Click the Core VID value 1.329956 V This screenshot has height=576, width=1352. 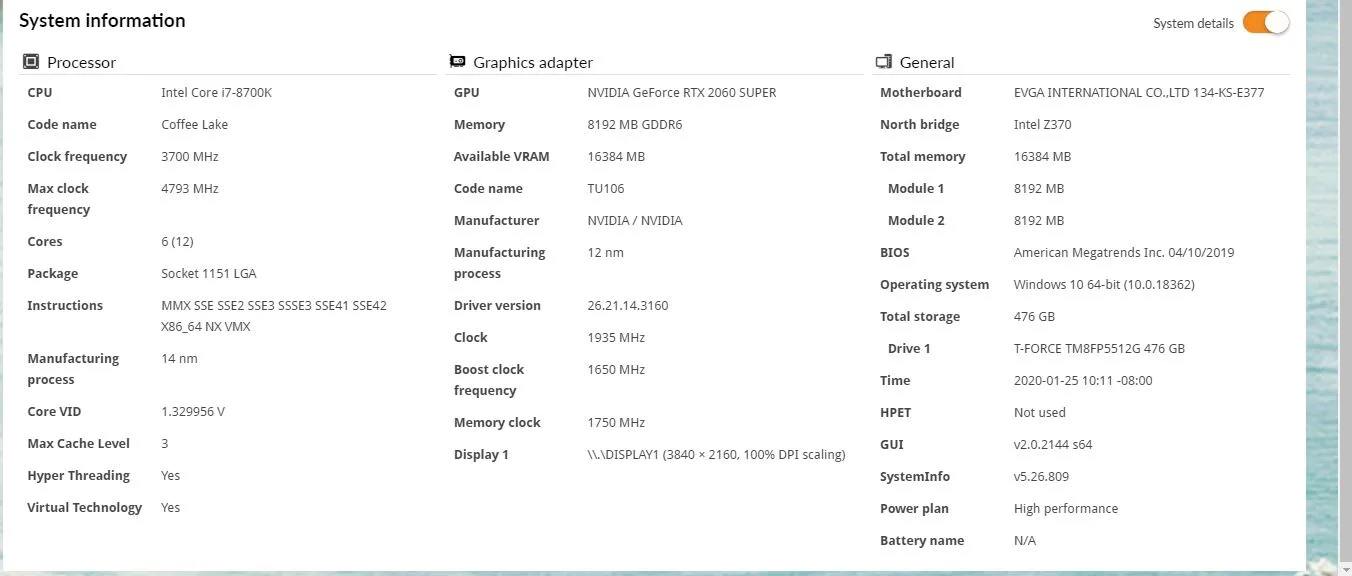(x=193, y=412)
